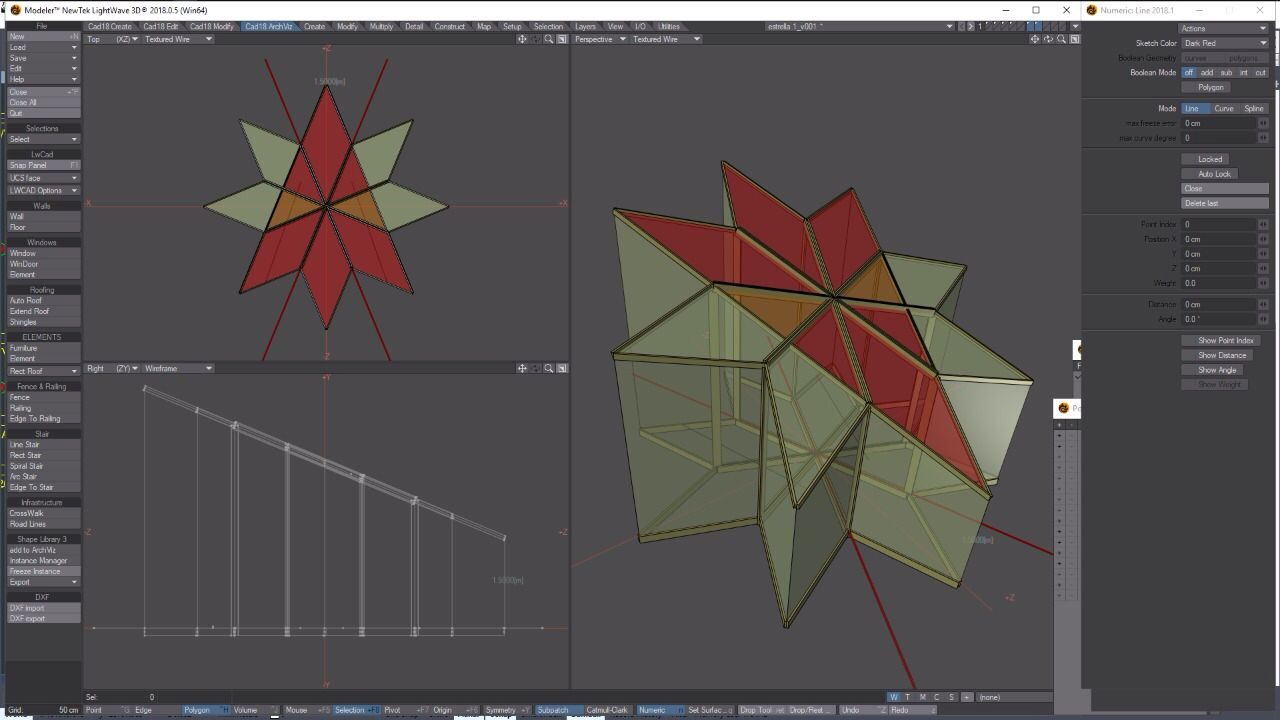Open the Perspective view type dropdown

click(x=601, y=39)
